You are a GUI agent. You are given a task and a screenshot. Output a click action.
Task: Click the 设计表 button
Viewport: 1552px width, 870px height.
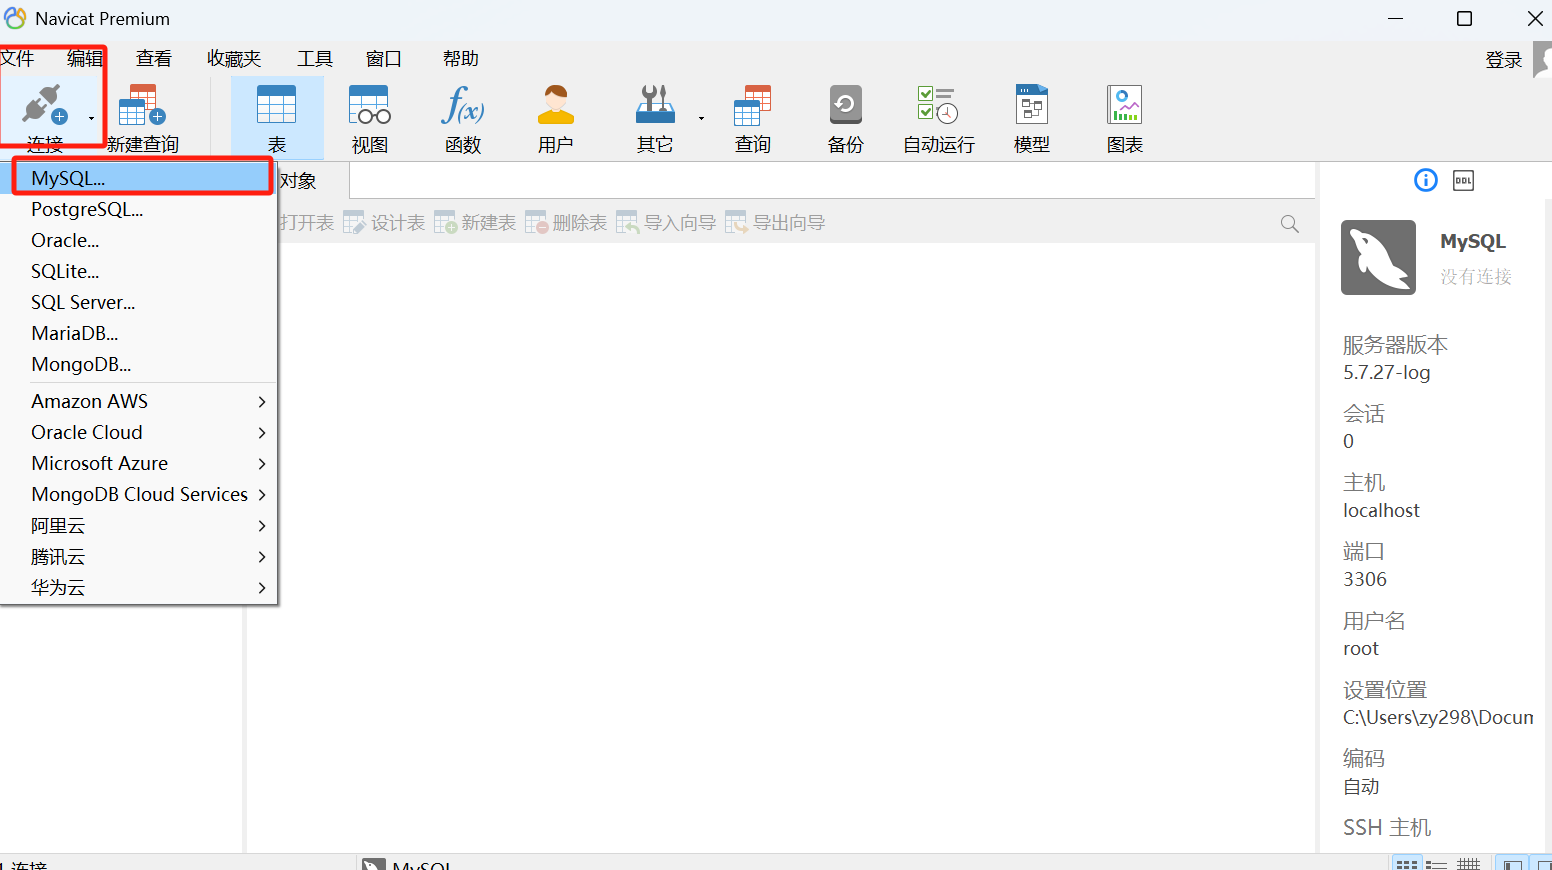click(384, 223)
